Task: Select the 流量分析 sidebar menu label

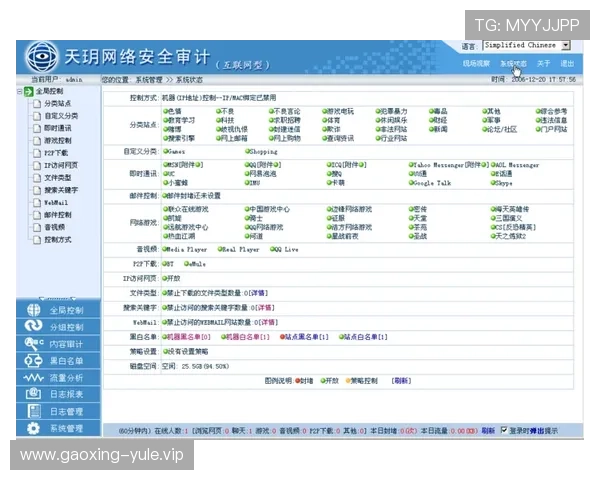Action: click(67, 378)
